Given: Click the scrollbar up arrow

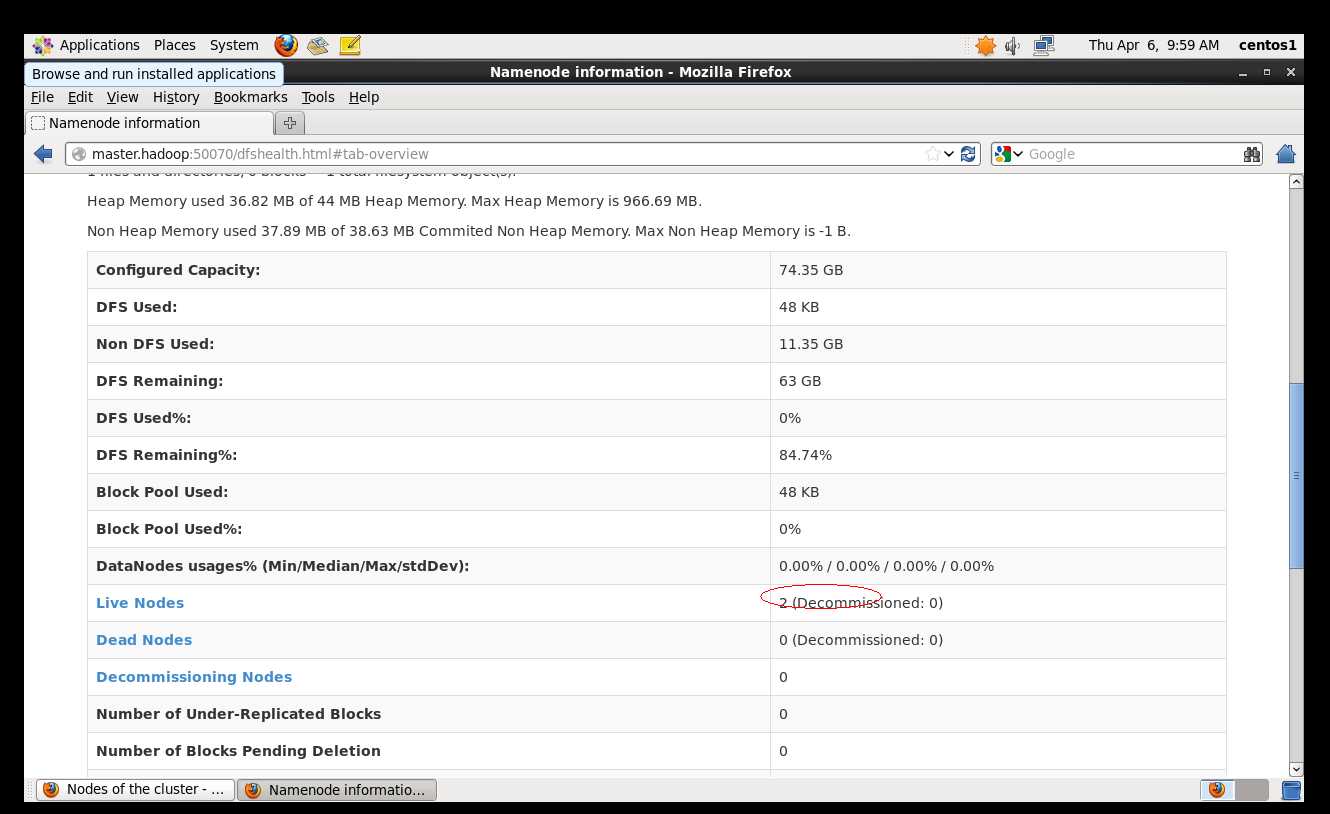Looking at the screenshot, I should (1296, 182).
